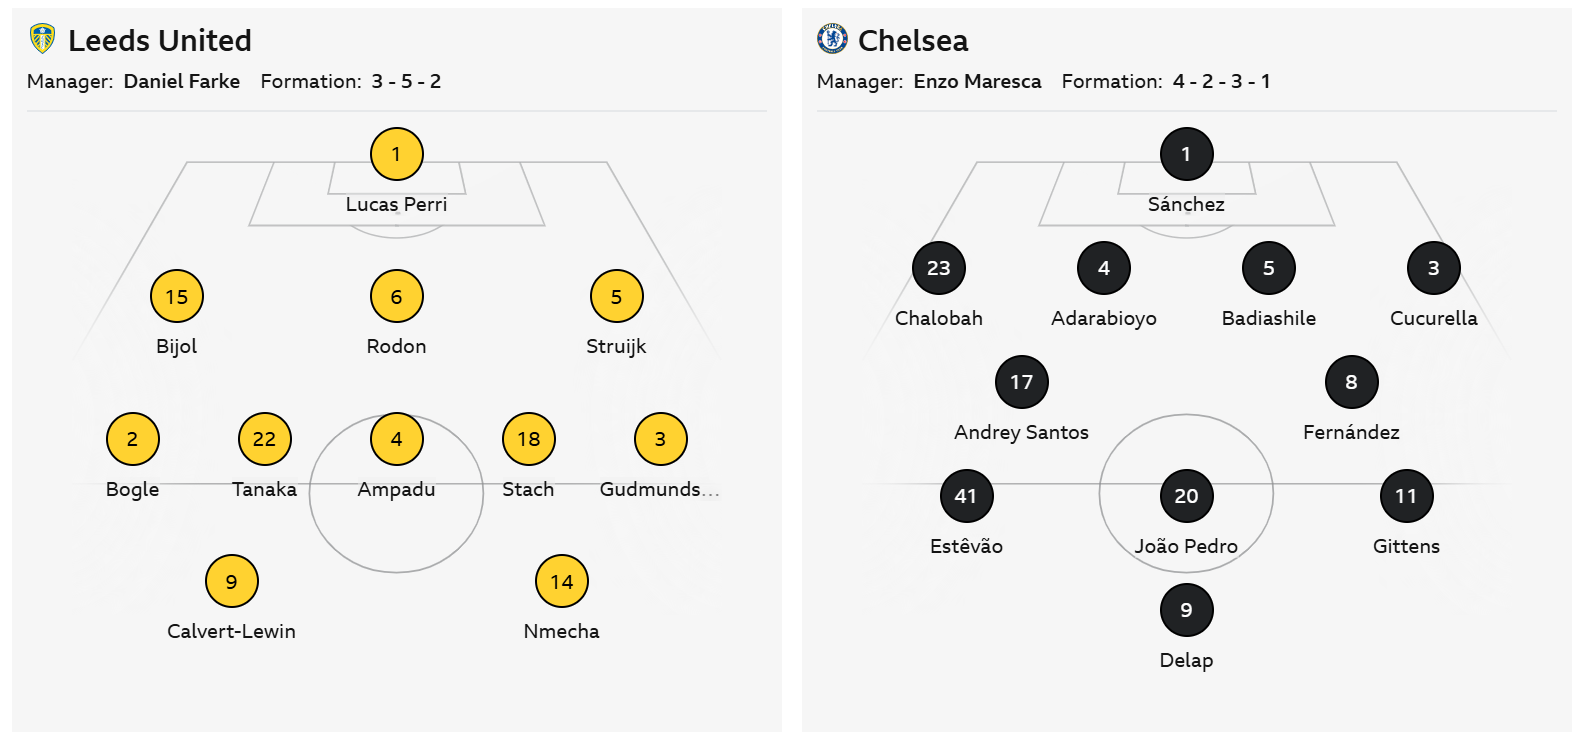Click the Andrey Santos name label
This screenshot has height=743, width=1585.
pos(1021,432)
